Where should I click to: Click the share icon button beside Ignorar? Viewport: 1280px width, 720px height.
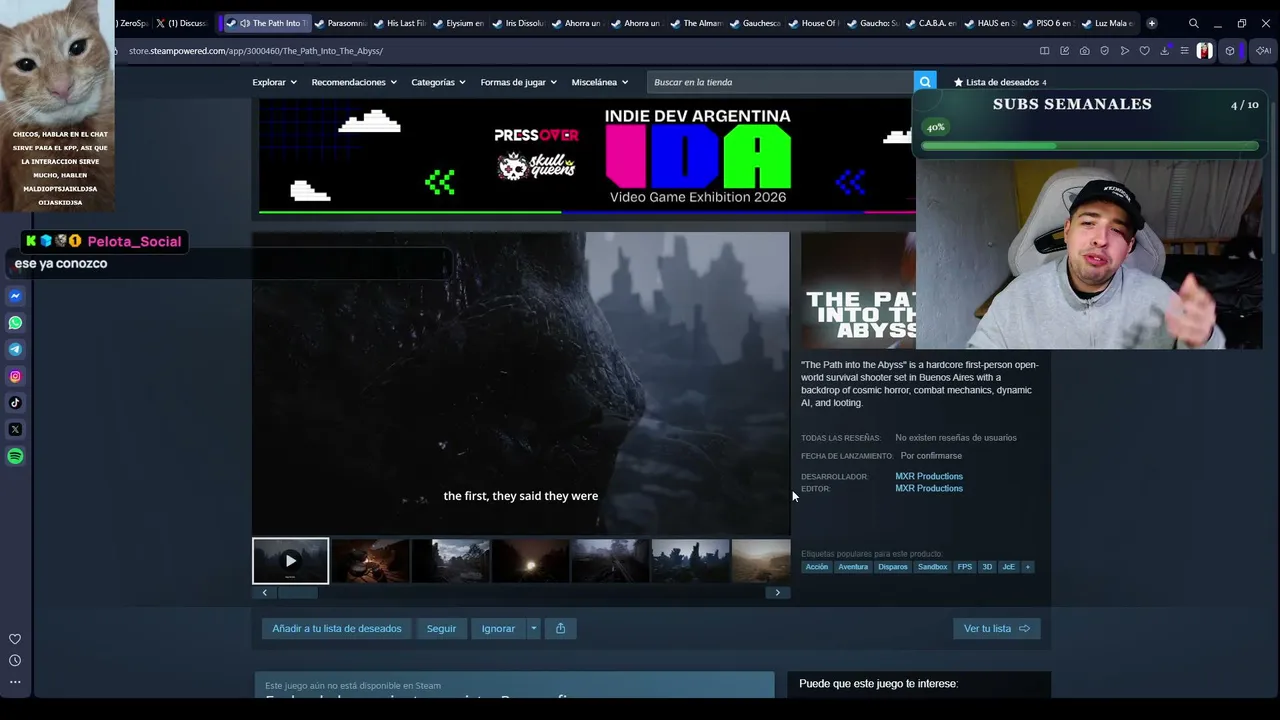pos(560,628)
